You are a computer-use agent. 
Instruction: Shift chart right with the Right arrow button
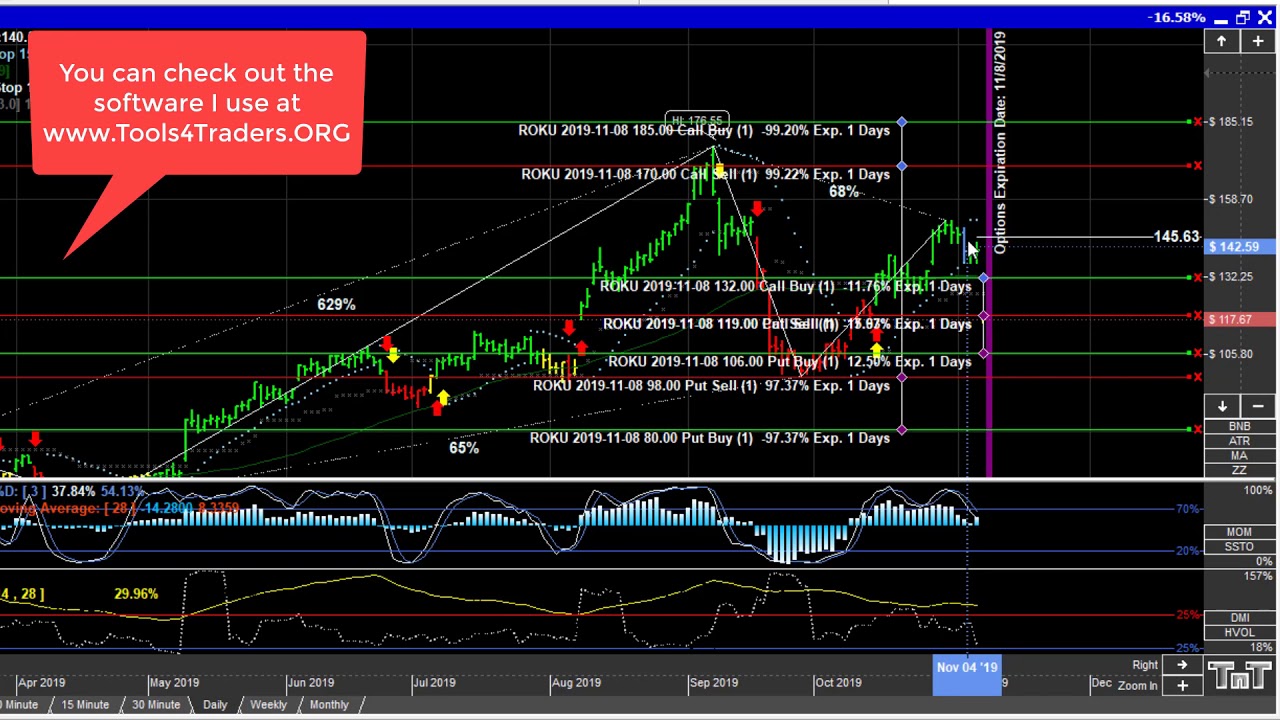point(1182,666)
